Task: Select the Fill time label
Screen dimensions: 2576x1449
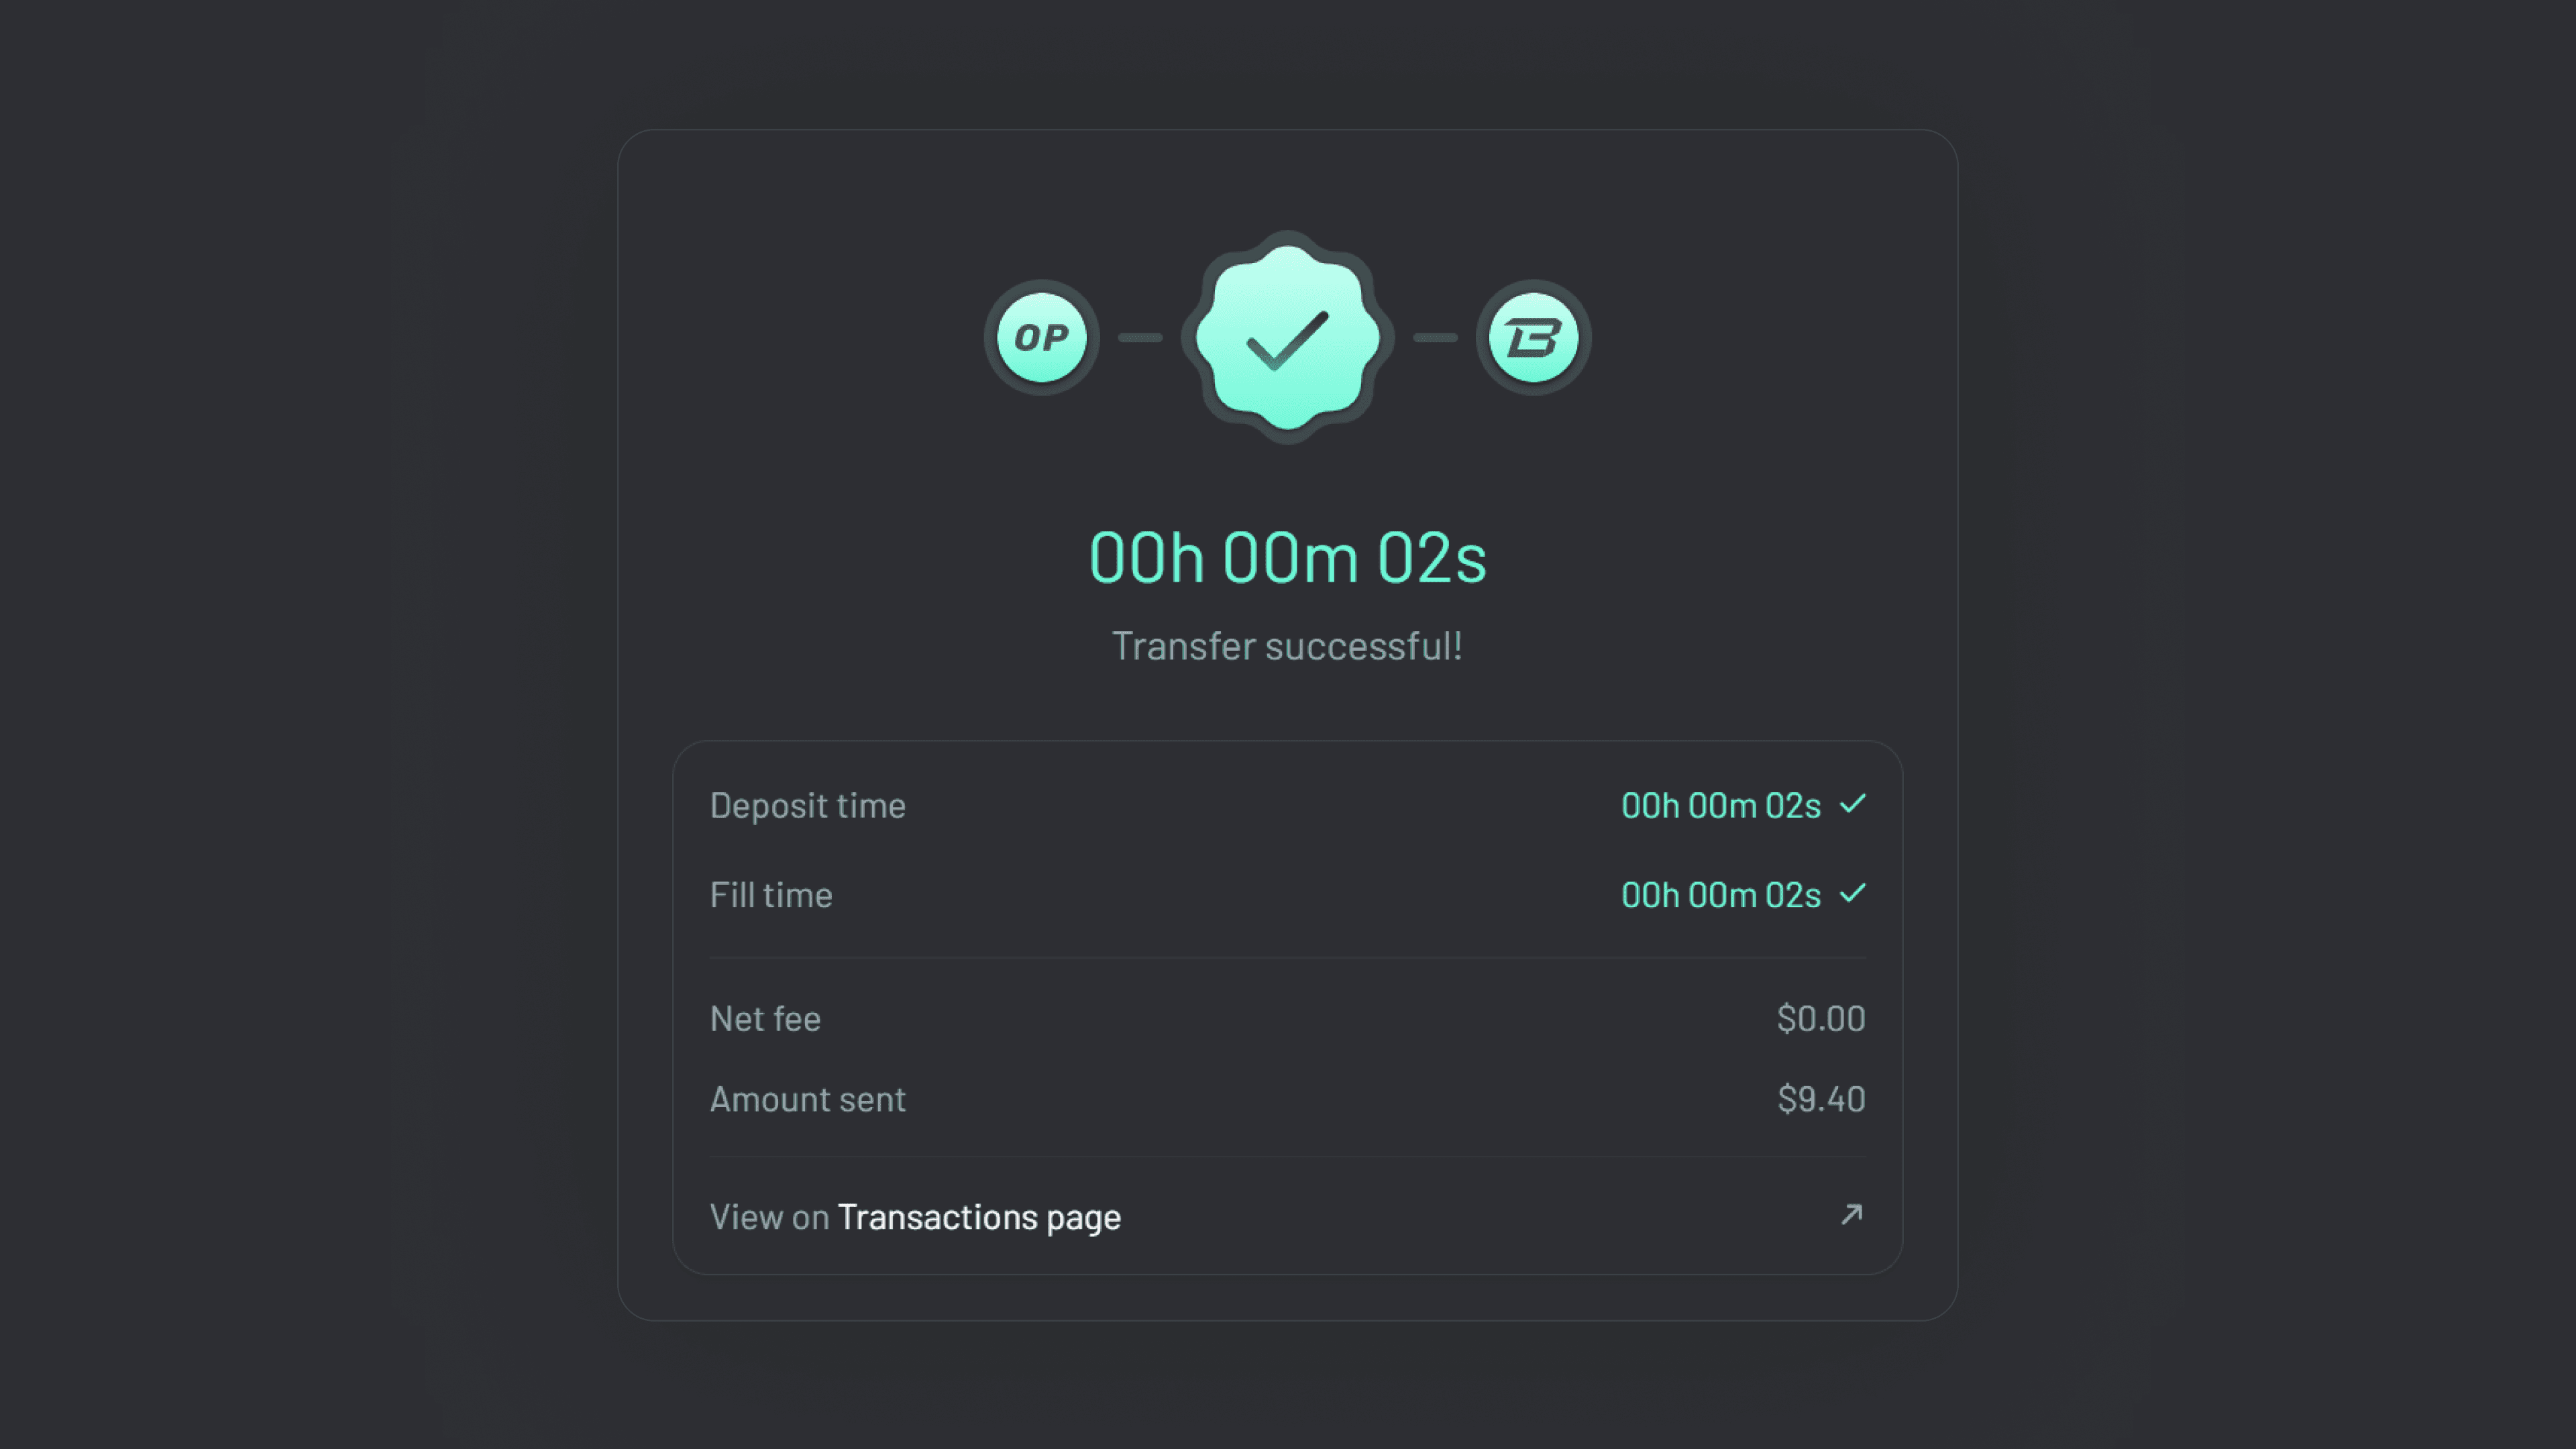Action: [770, 895]
